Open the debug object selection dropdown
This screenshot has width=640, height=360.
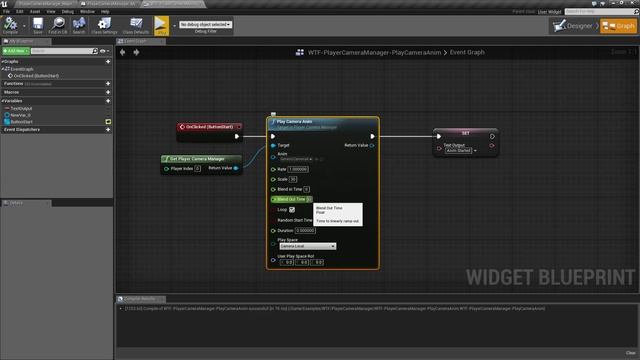[205, 24]
